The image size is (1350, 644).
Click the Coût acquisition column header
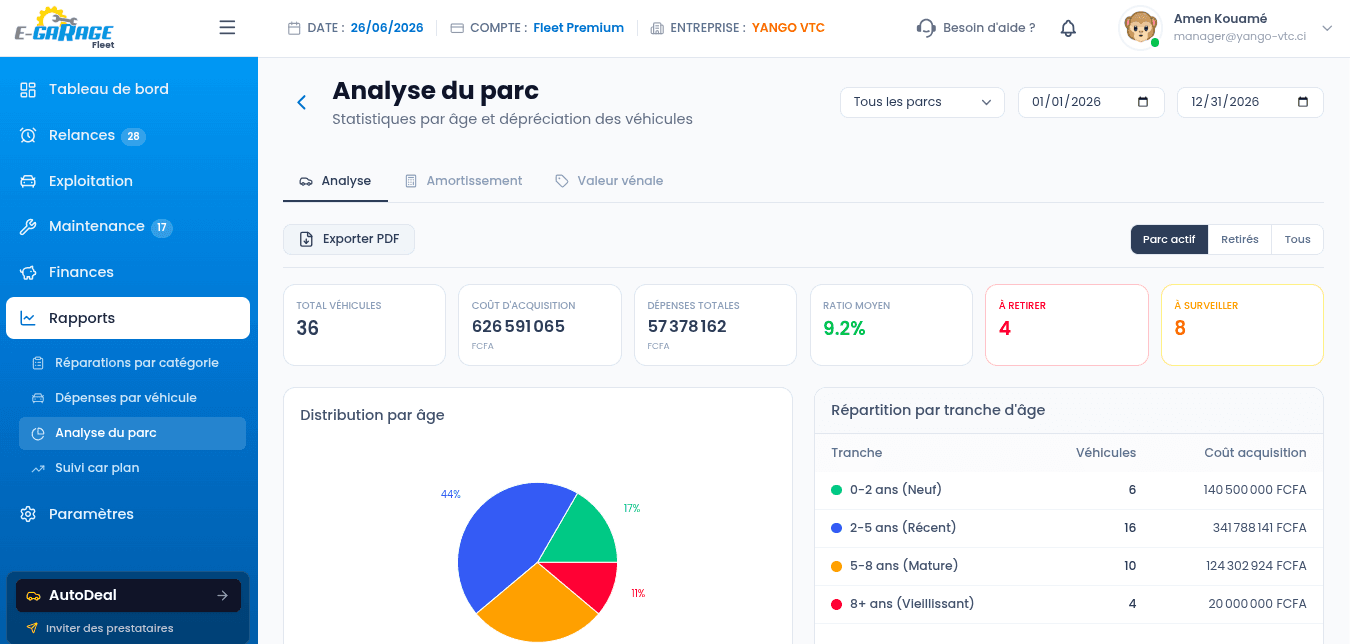1255,453
